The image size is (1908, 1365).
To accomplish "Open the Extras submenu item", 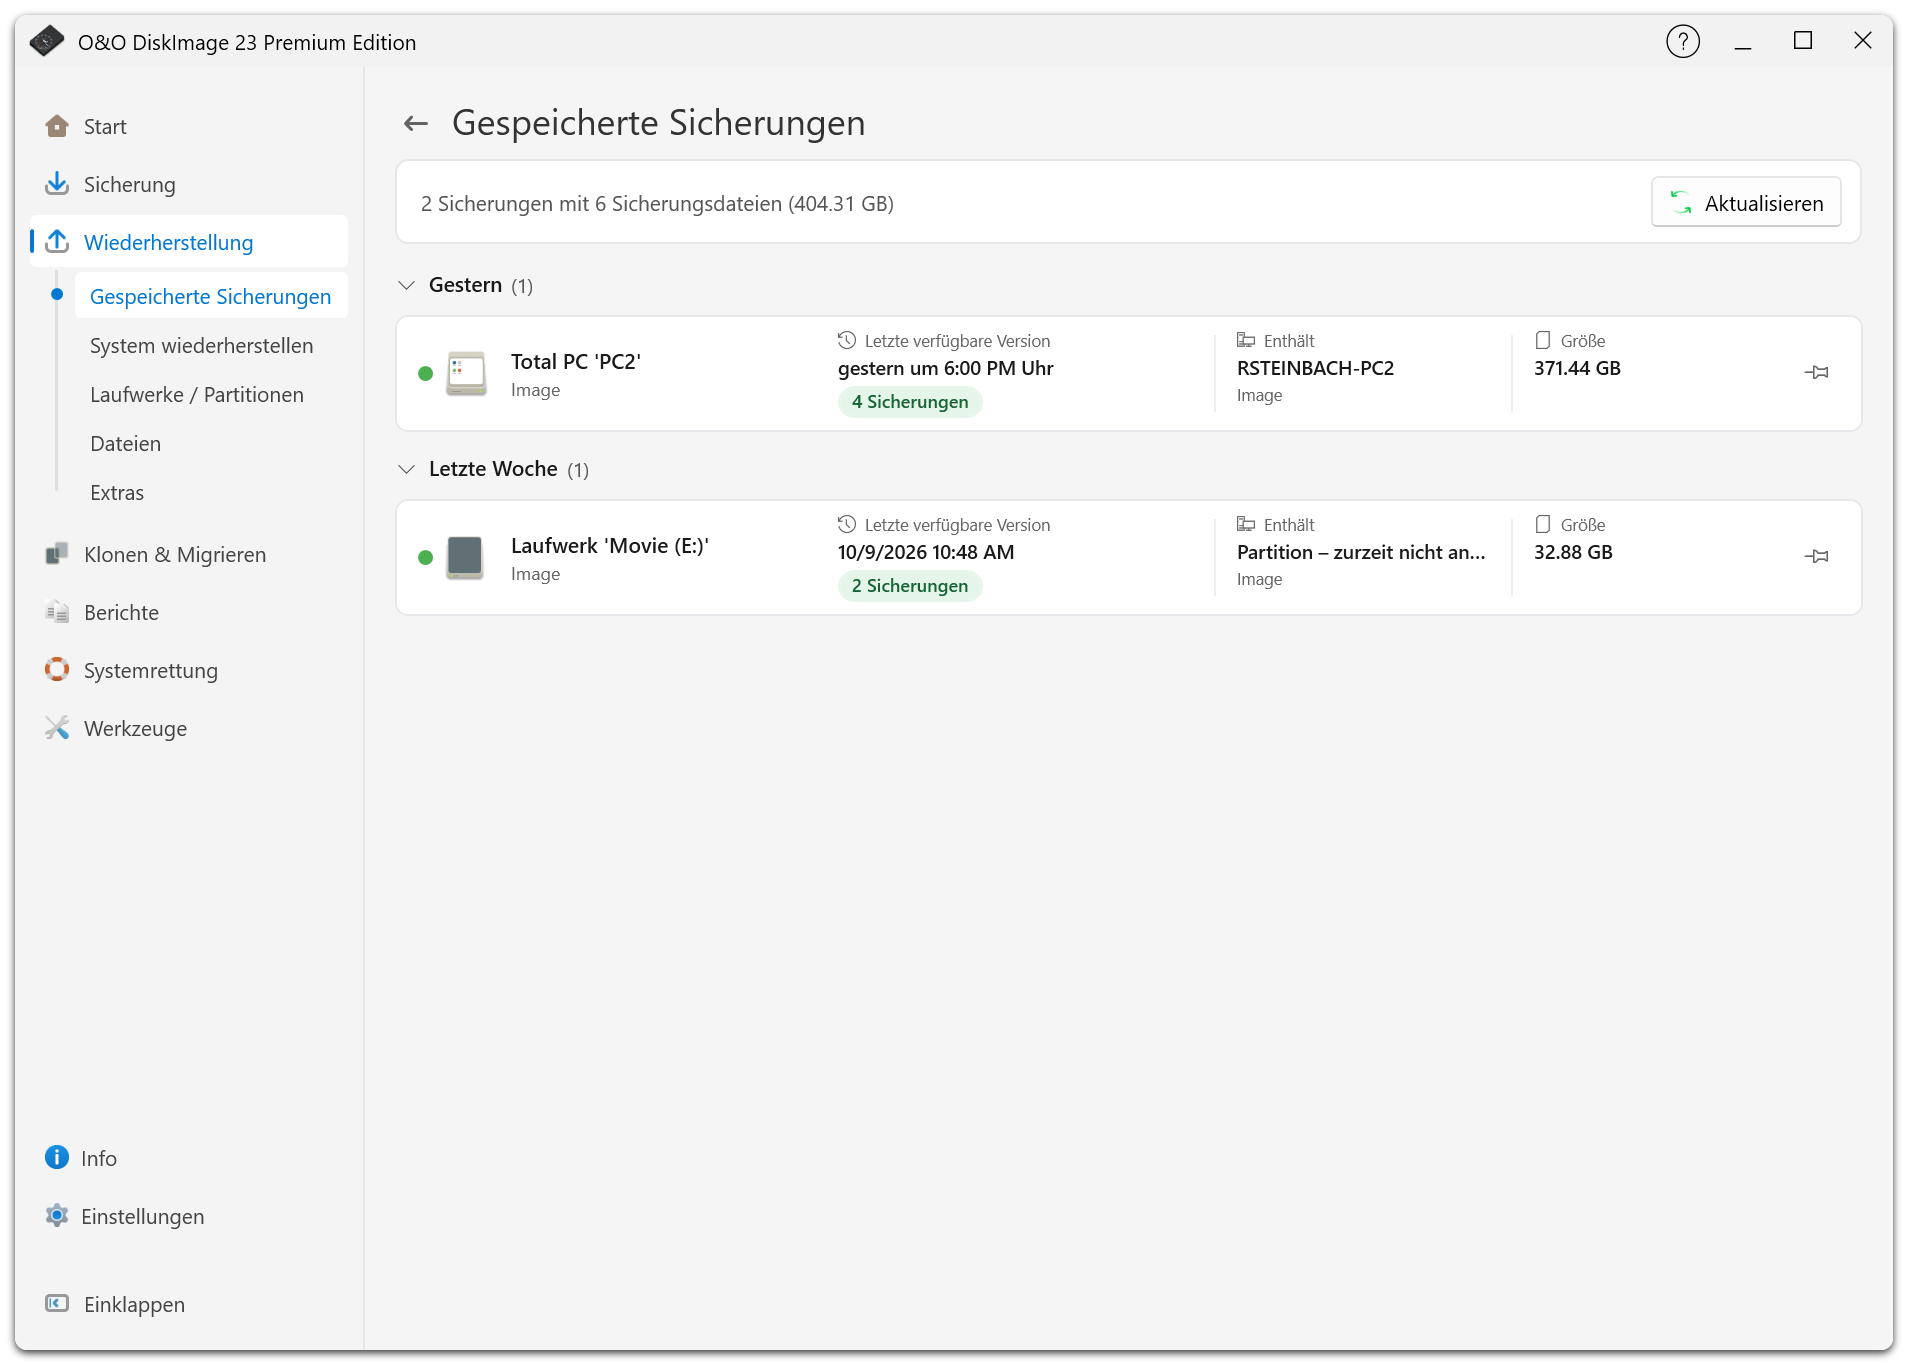I will tap(117, 493).
